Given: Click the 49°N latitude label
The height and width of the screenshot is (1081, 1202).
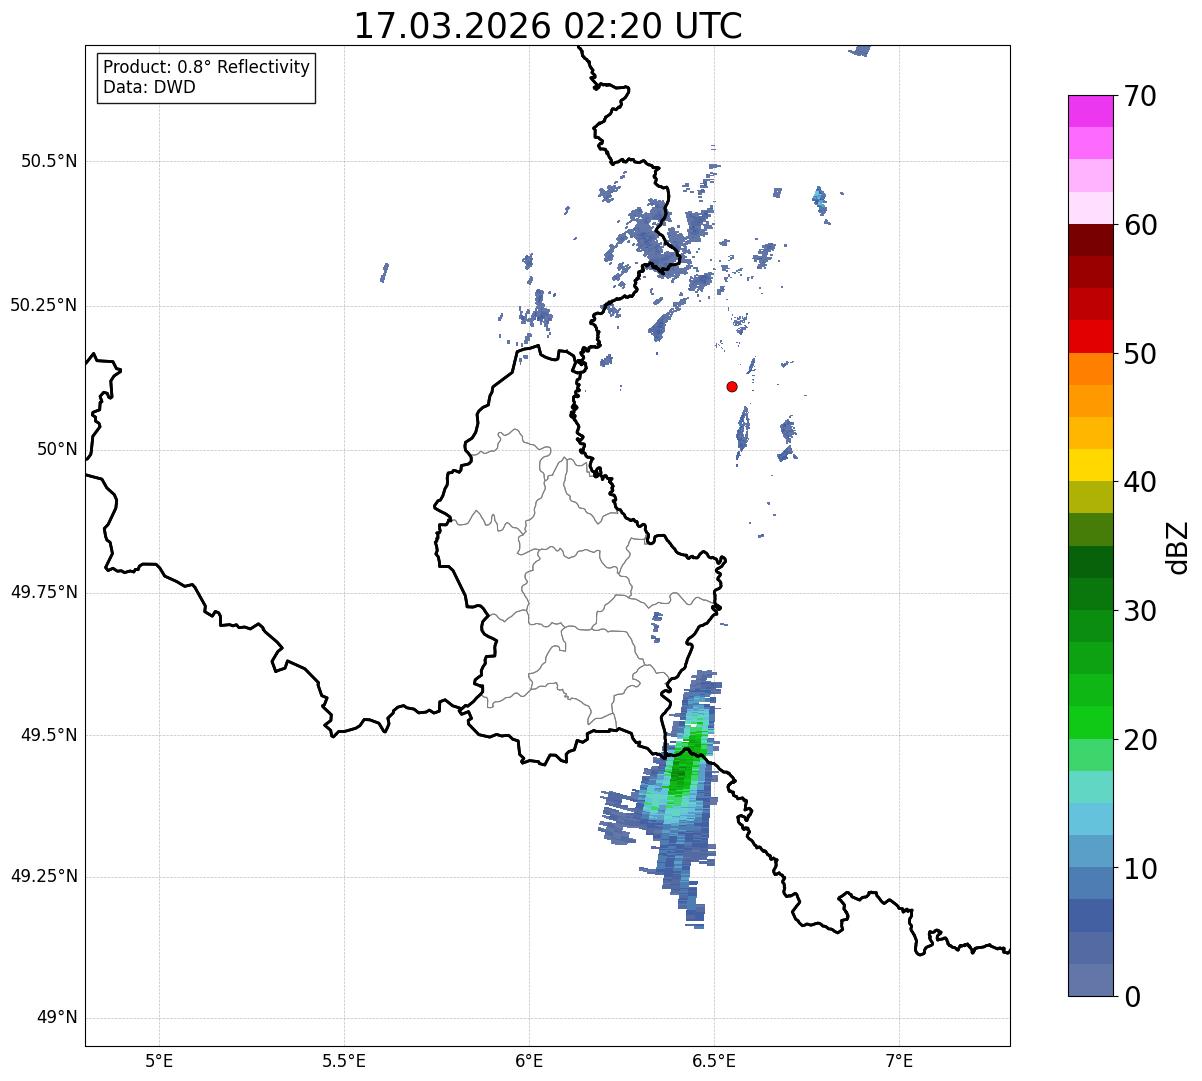Looking at the screenshot, I should 57,1018.
